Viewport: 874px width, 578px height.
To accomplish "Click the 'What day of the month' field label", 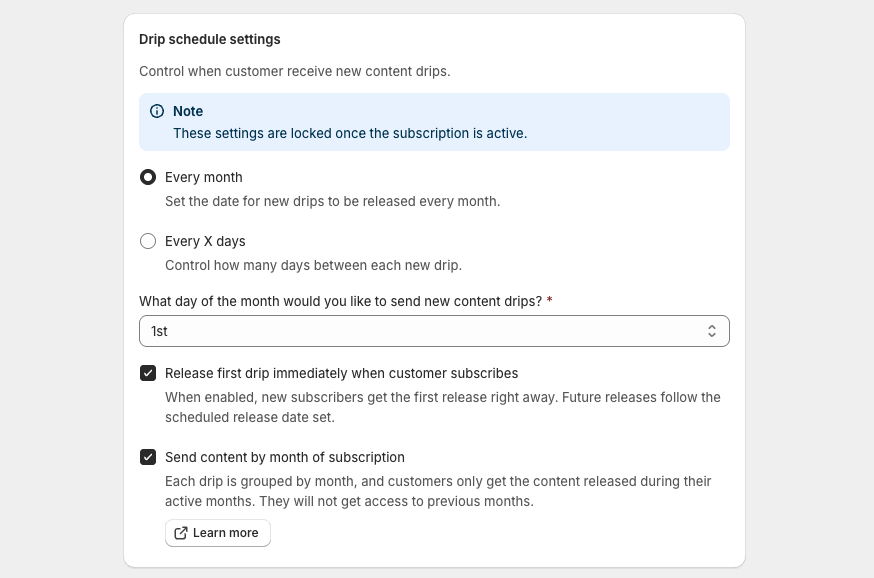I will (340, 301).
